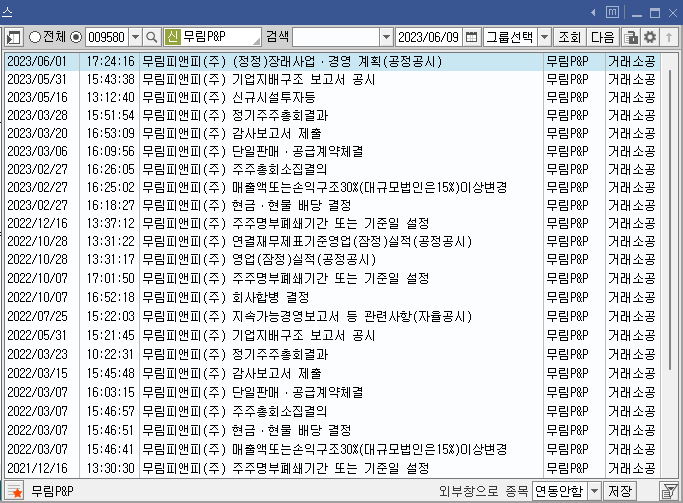Select the 신규시설투자등 disclosure row

333,97
